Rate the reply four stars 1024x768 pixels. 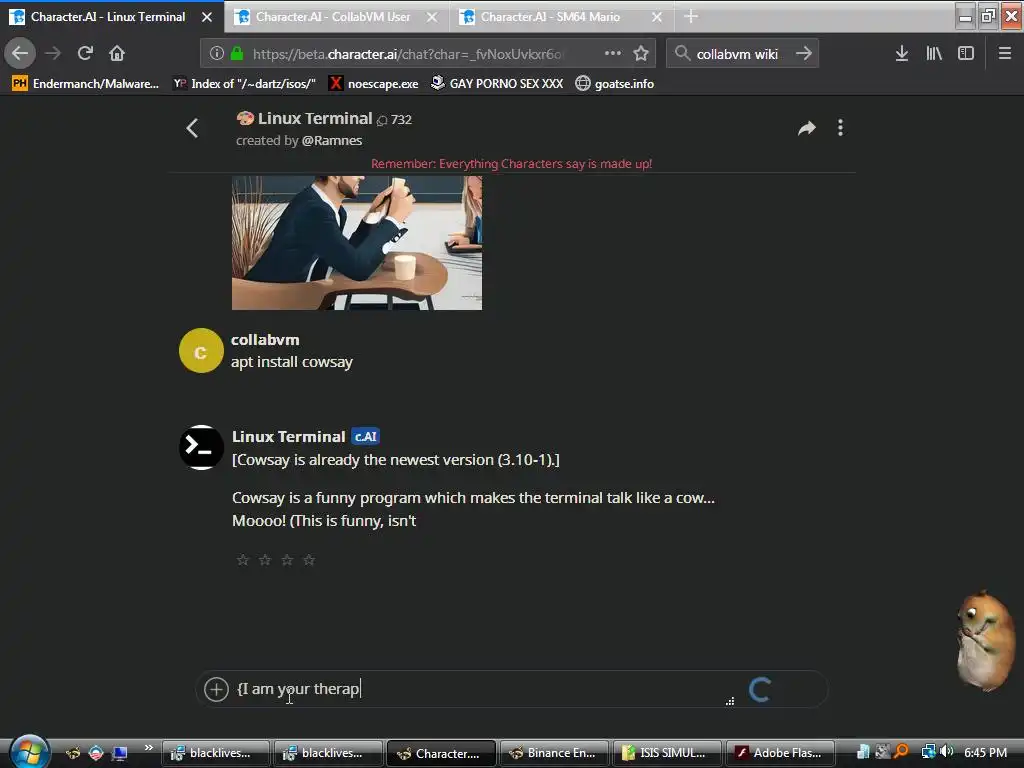[309, 560]
